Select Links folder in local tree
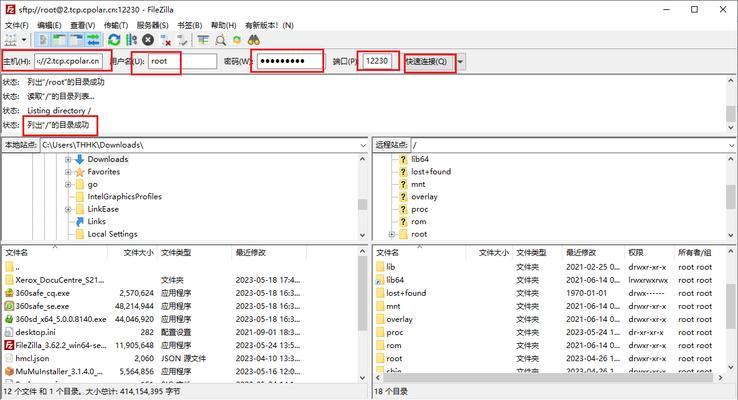Image resolution: width=738 pixels, height=400 pixels. (x=96, y=222)
